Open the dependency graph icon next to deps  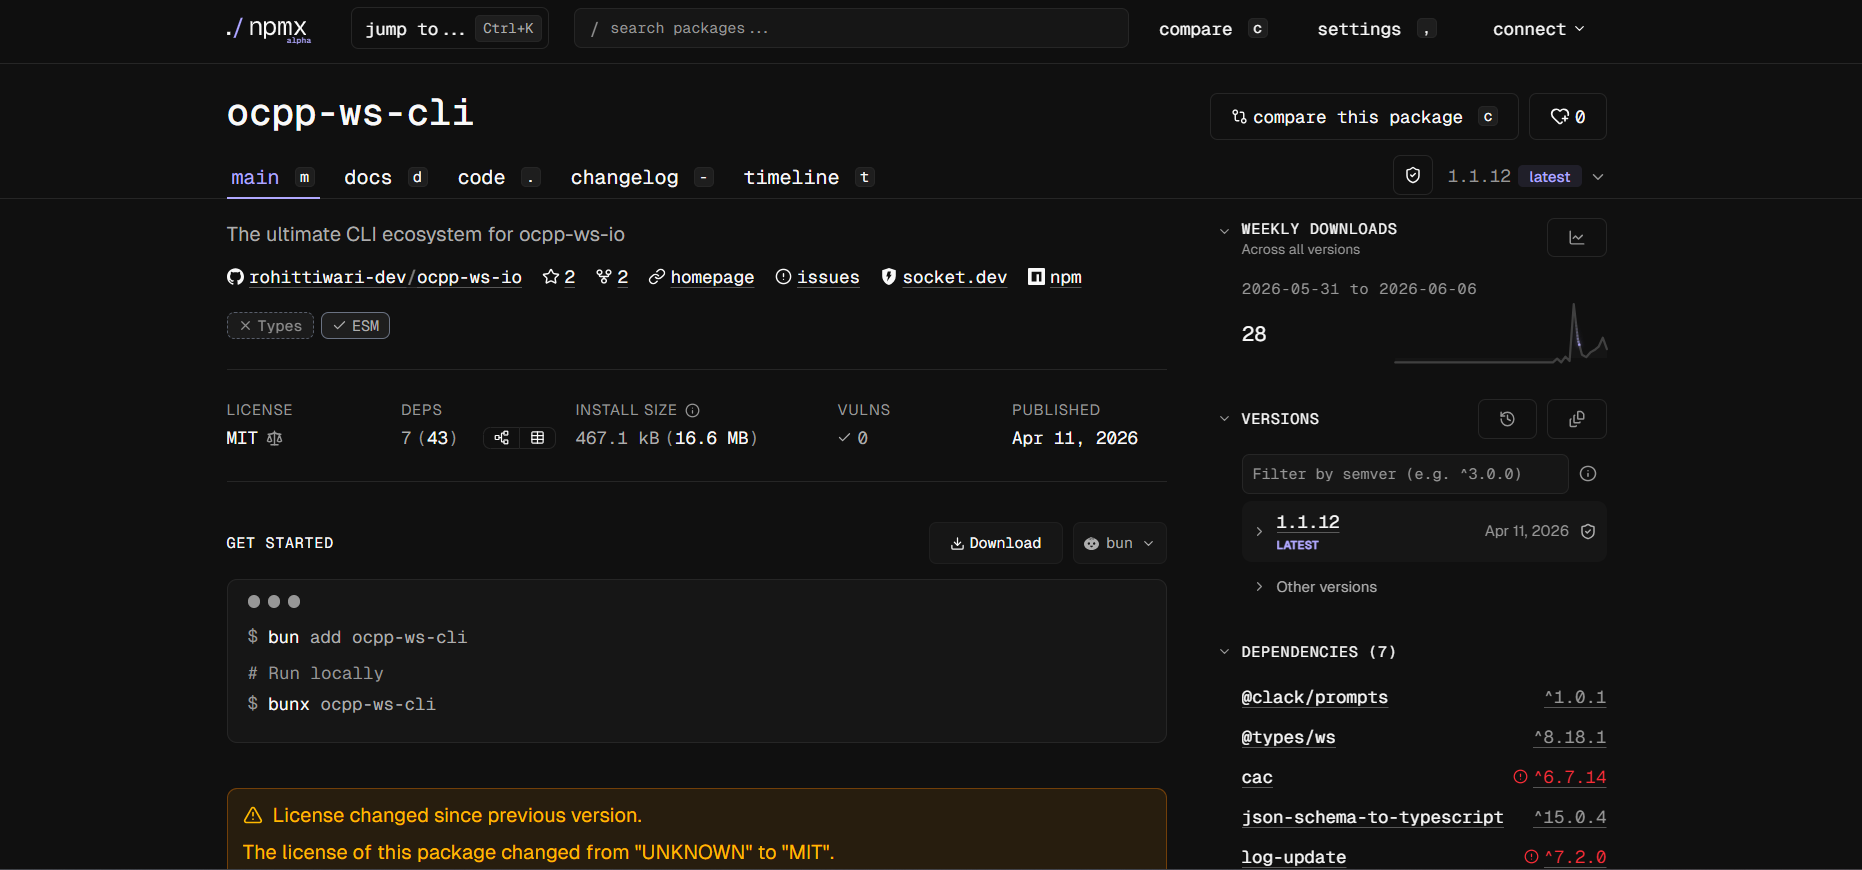[x=501, y=438]
